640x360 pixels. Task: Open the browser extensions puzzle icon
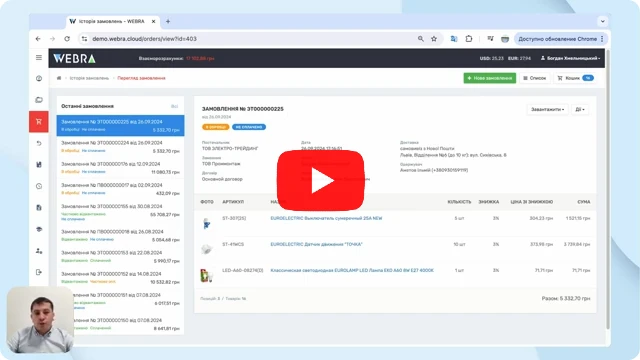[x=469, y=39]
